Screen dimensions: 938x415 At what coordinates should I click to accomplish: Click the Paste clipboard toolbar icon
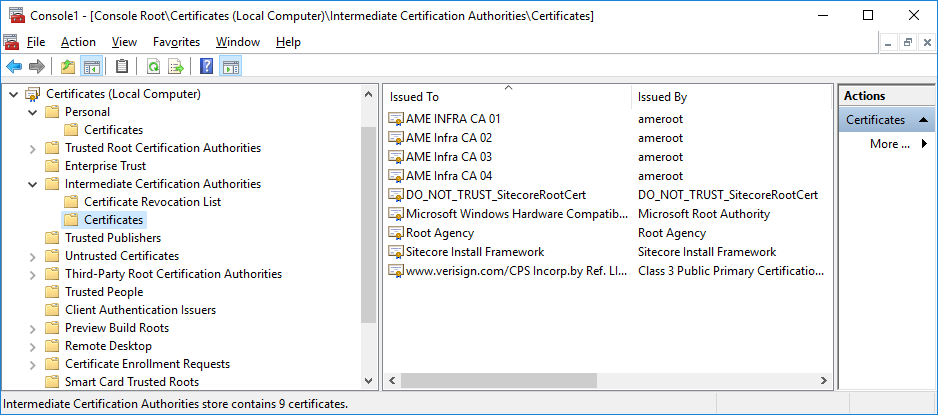122,67
